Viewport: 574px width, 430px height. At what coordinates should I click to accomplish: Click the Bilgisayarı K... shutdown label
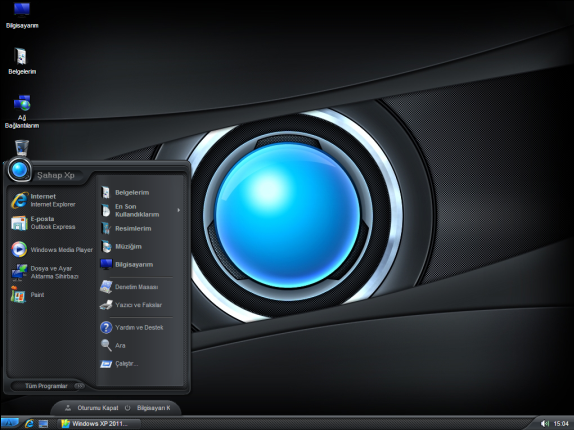[154, 408]
